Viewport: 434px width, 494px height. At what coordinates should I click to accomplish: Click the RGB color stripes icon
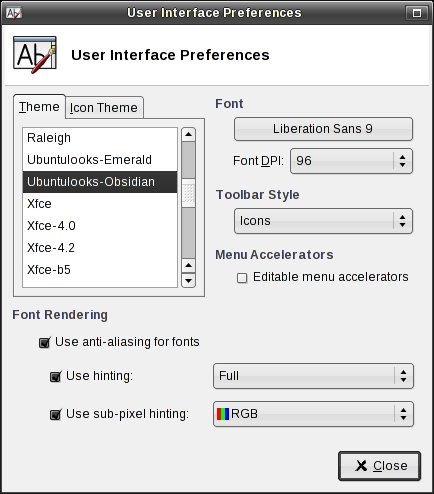(223, 414)
